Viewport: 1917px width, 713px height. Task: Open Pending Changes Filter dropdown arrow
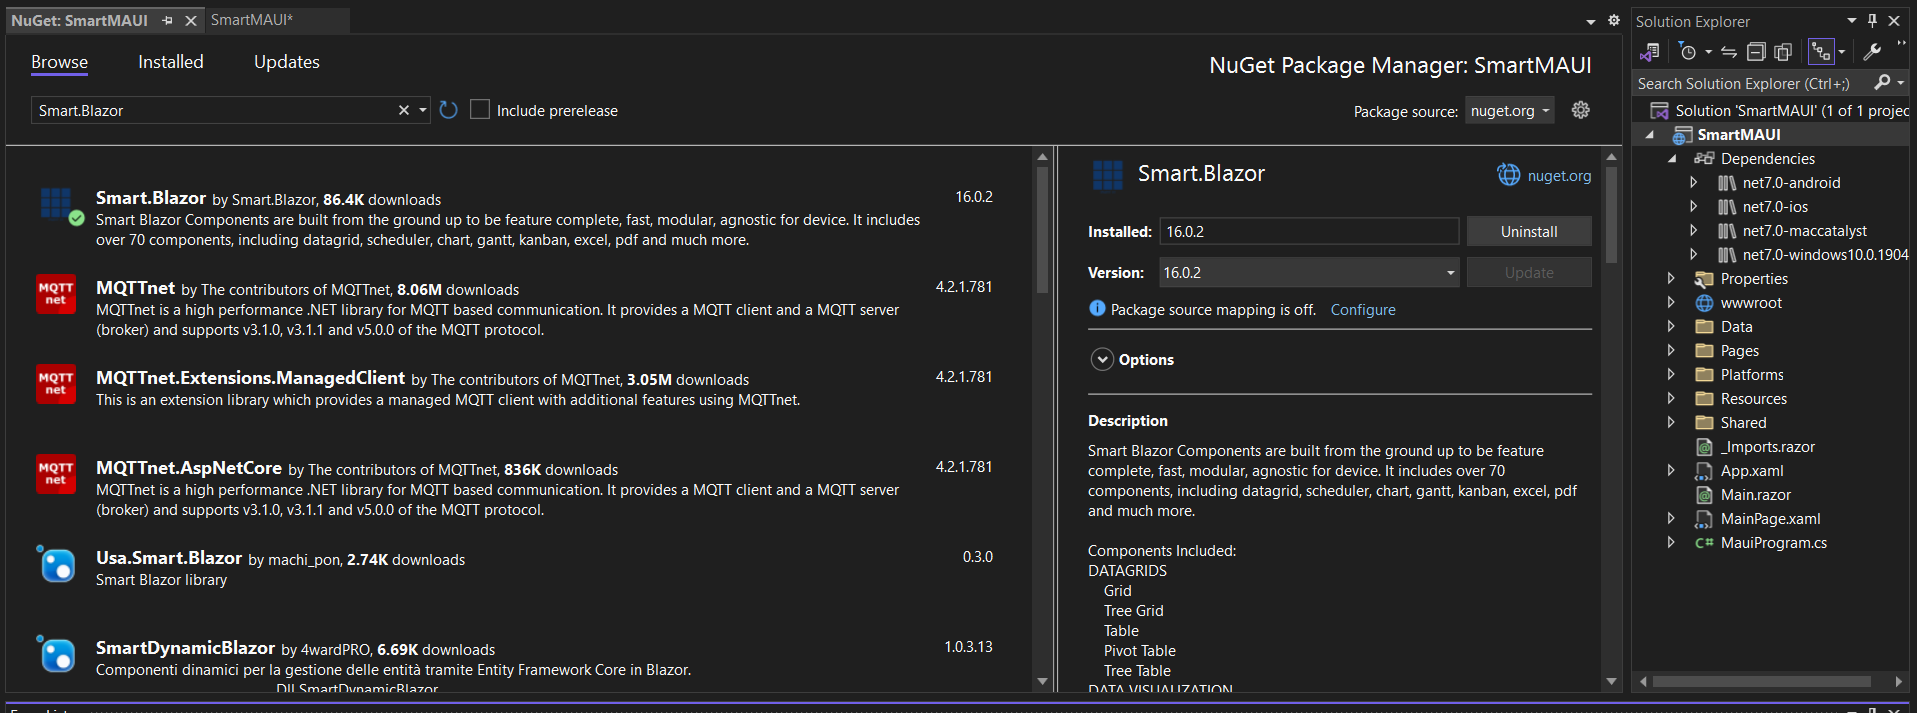[x=1708, y=52]
